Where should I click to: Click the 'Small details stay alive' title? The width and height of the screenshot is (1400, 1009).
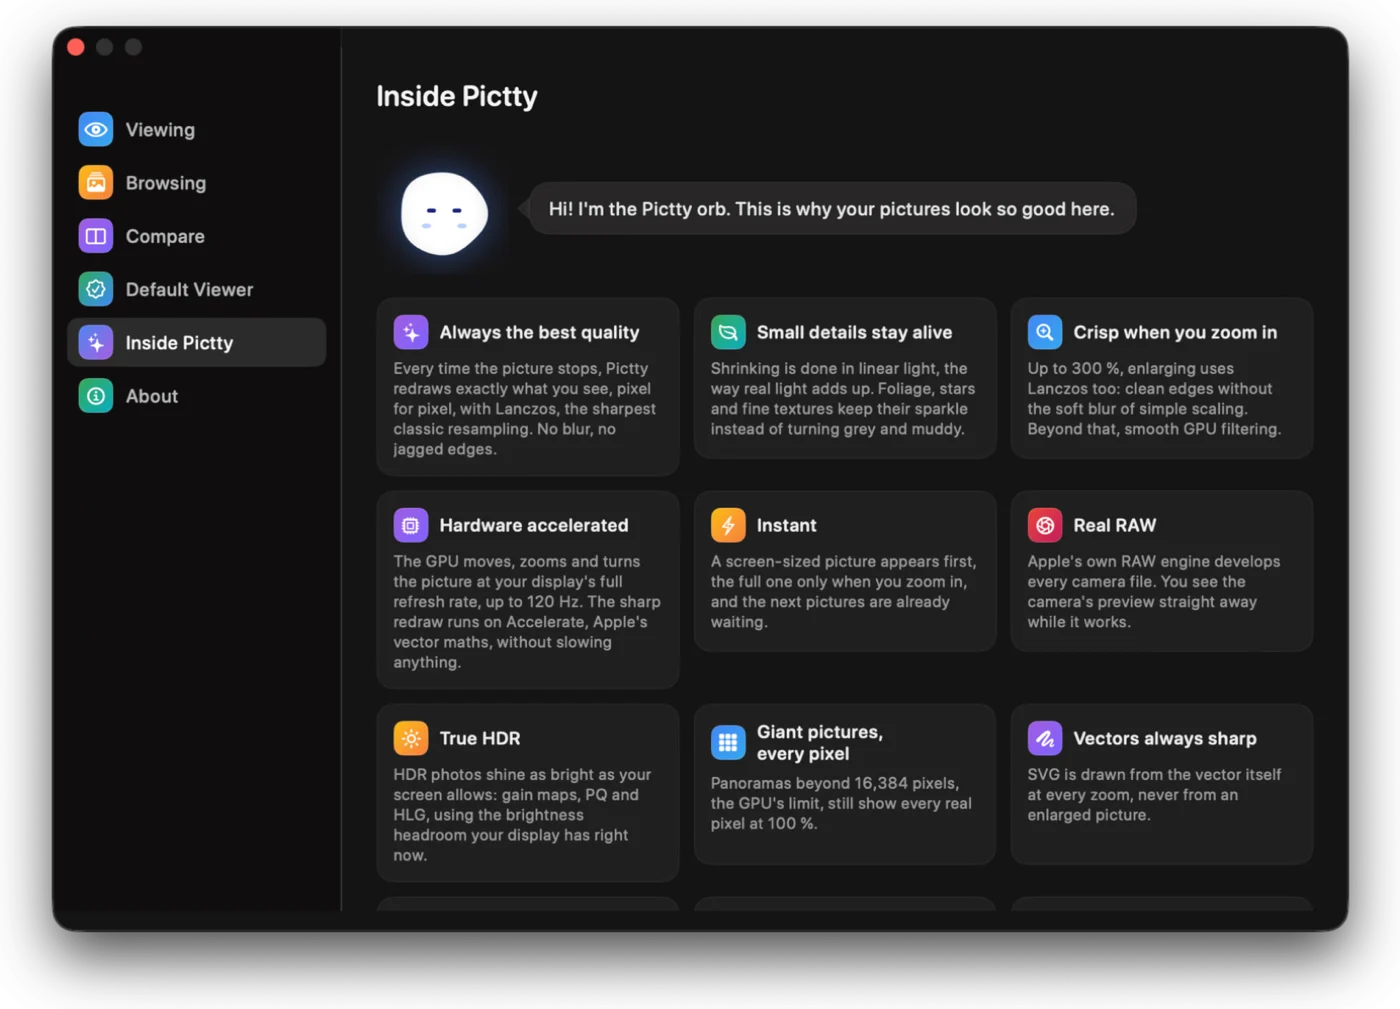[854, 332]
